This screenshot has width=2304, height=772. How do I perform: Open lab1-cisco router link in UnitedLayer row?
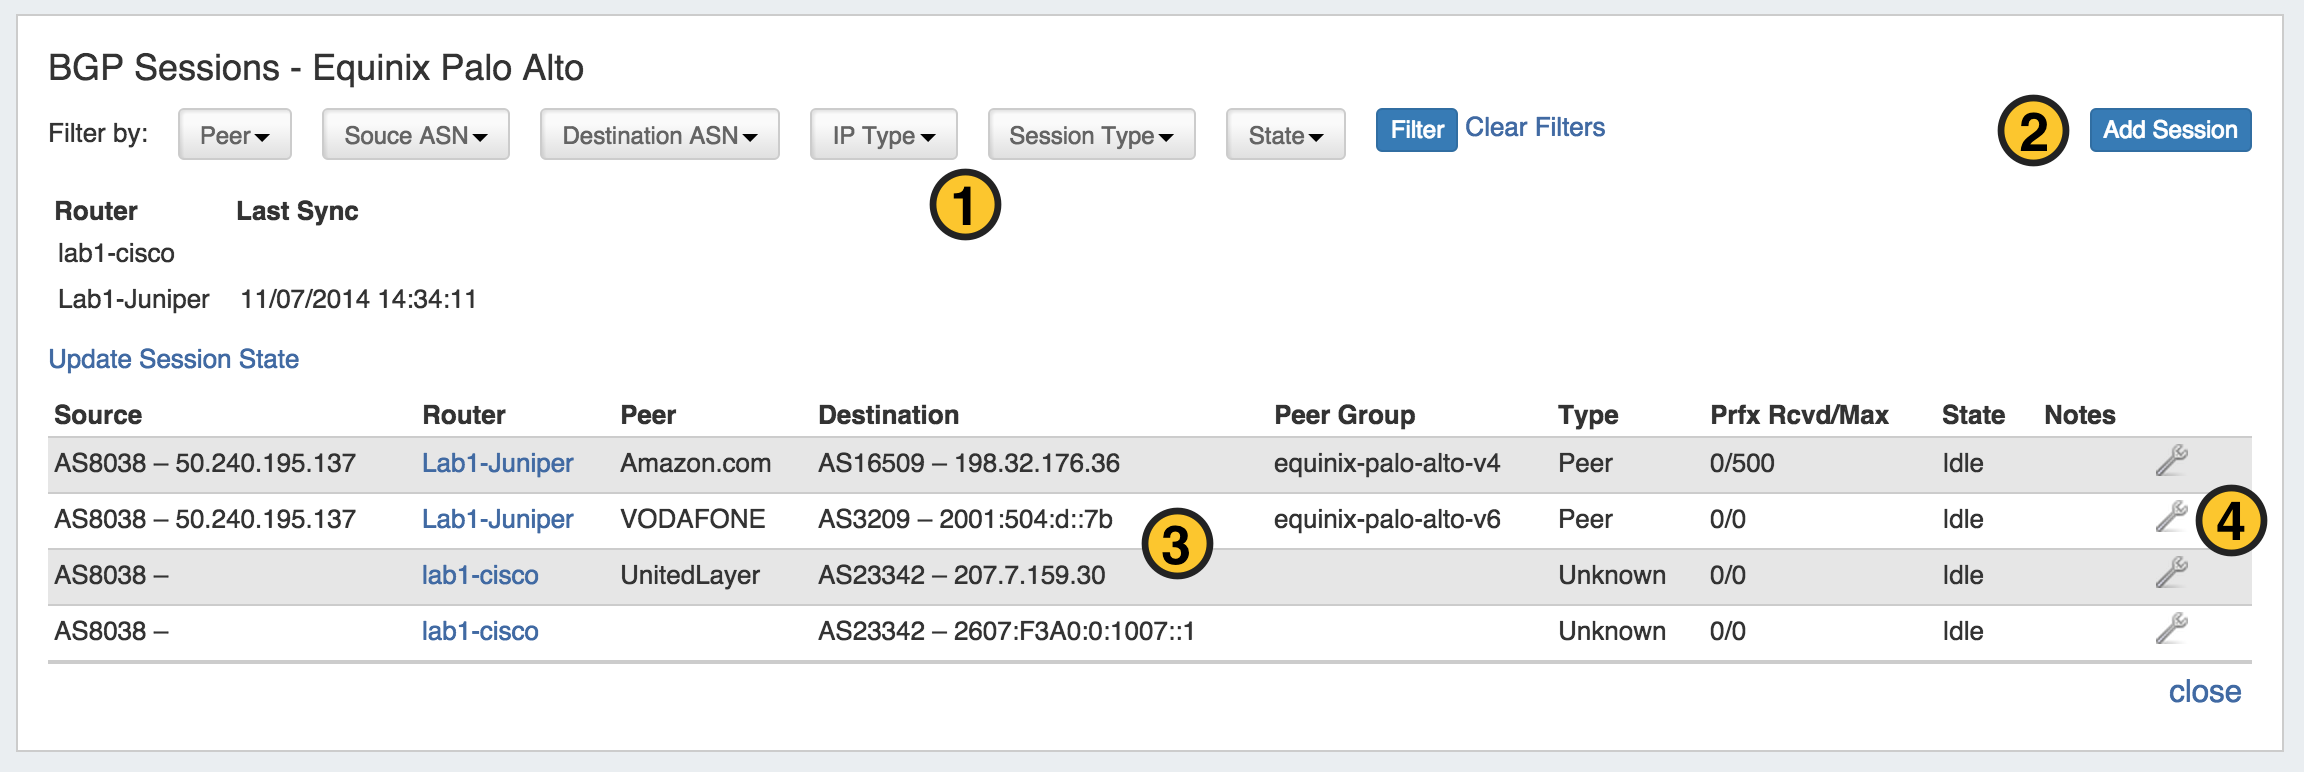click(480, 575)
